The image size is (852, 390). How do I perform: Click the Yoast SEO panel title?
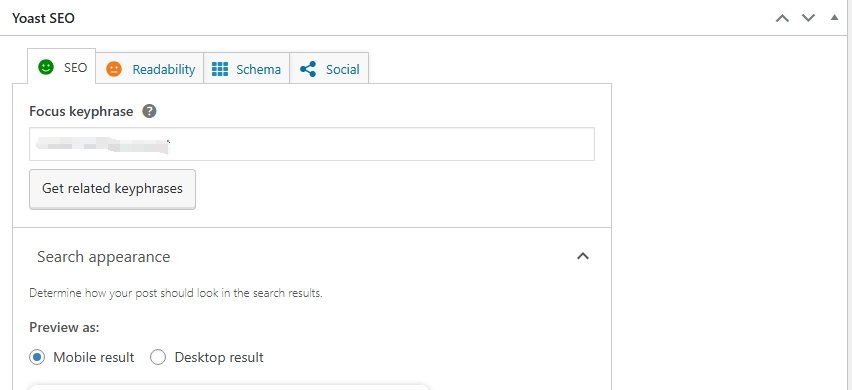tap(43, 18)
